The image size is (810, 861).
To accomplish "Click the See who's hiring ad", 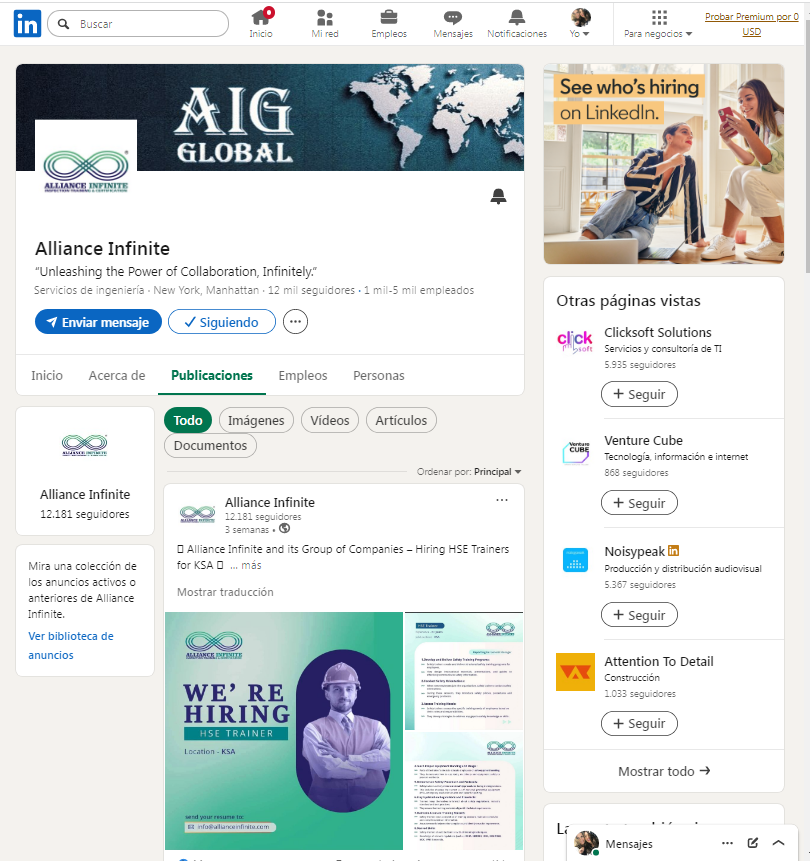I will point(664,164).
